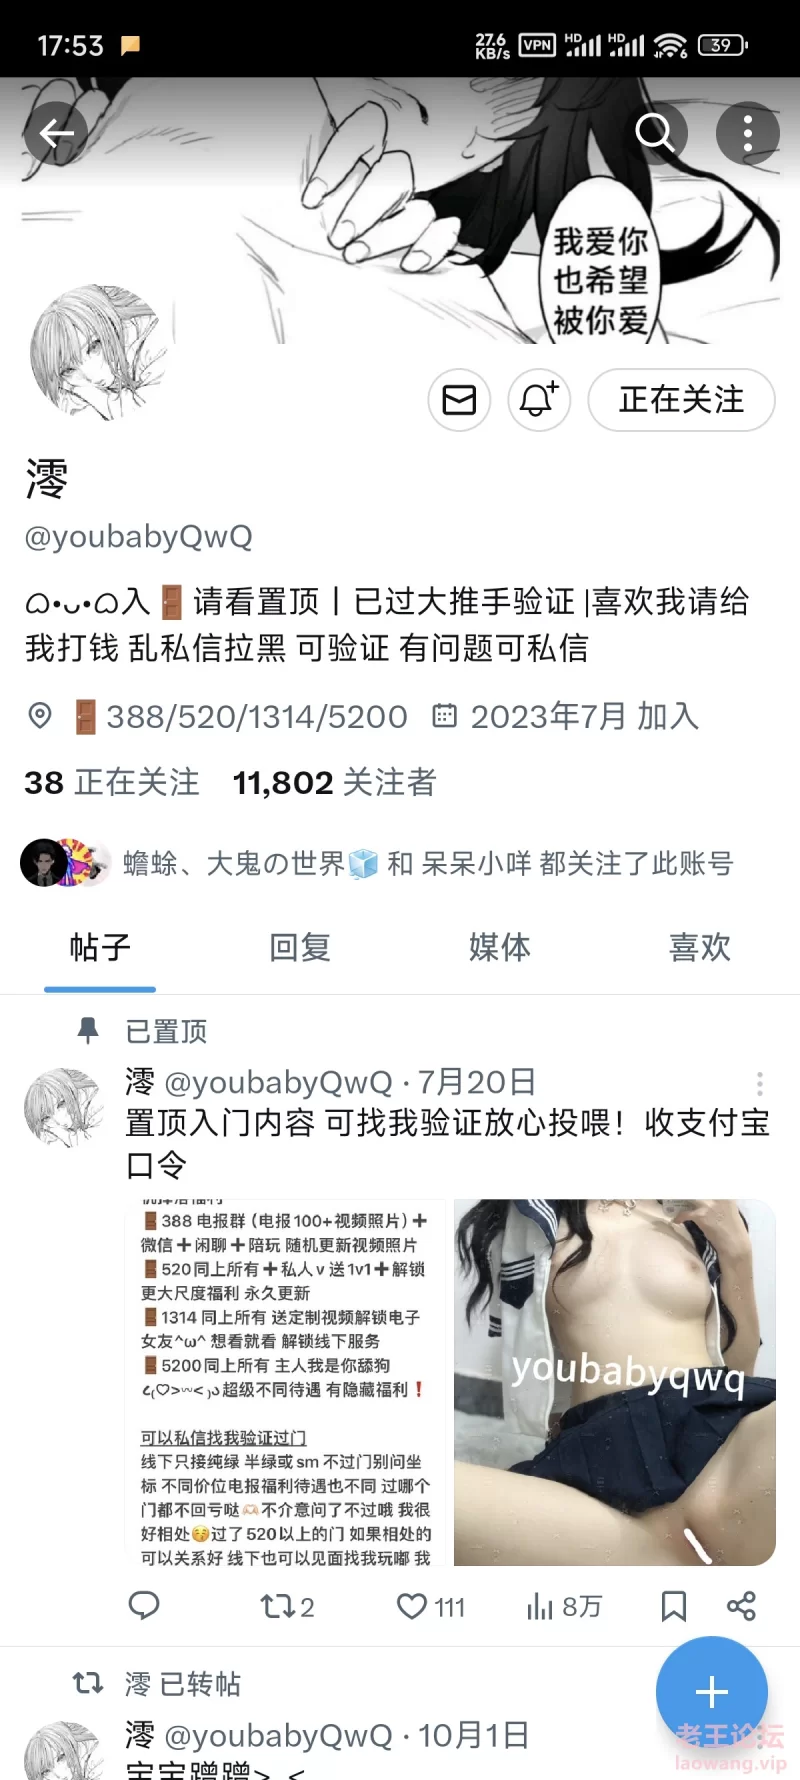Open the 11,802 关注者 followers list
The height and width of the screenshot is (1780, 800).
point(334,782)
